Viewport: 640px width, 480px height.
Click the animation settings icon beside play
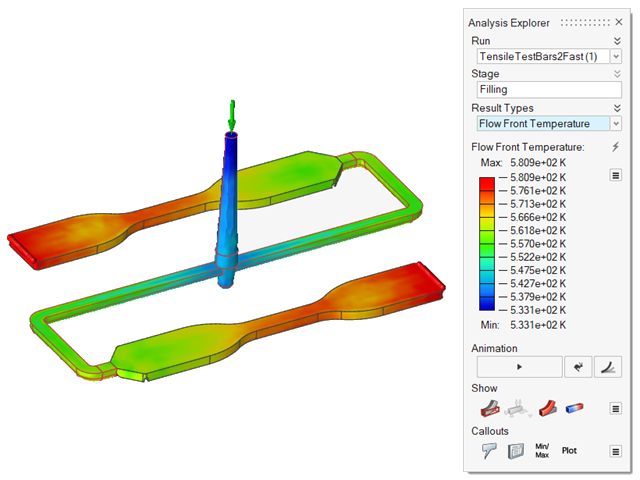(x=577, y=367)
